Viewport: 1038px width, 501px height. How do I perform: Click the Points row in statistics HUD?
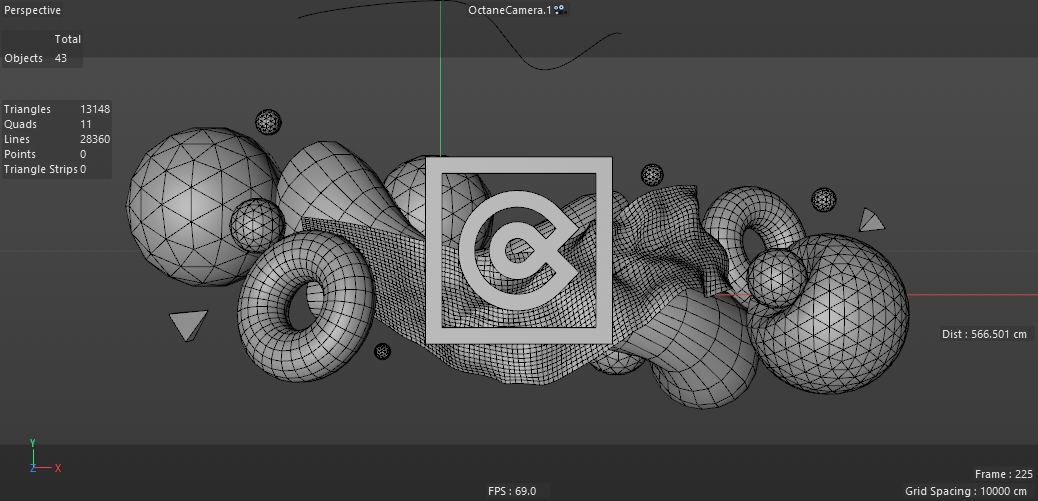(x=45, y=154)
